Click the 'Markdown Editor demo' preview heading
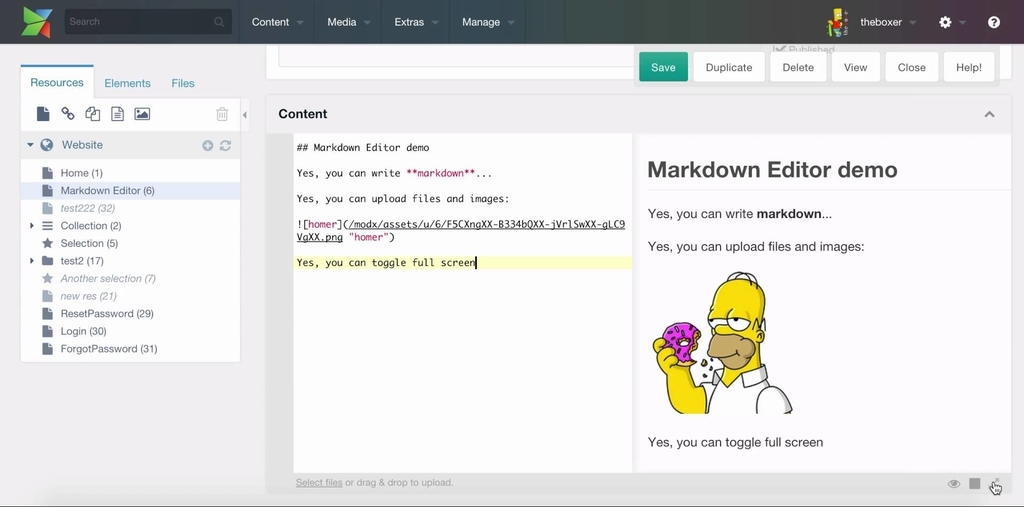Screen dimensions: 1024x507 [772, 170]
